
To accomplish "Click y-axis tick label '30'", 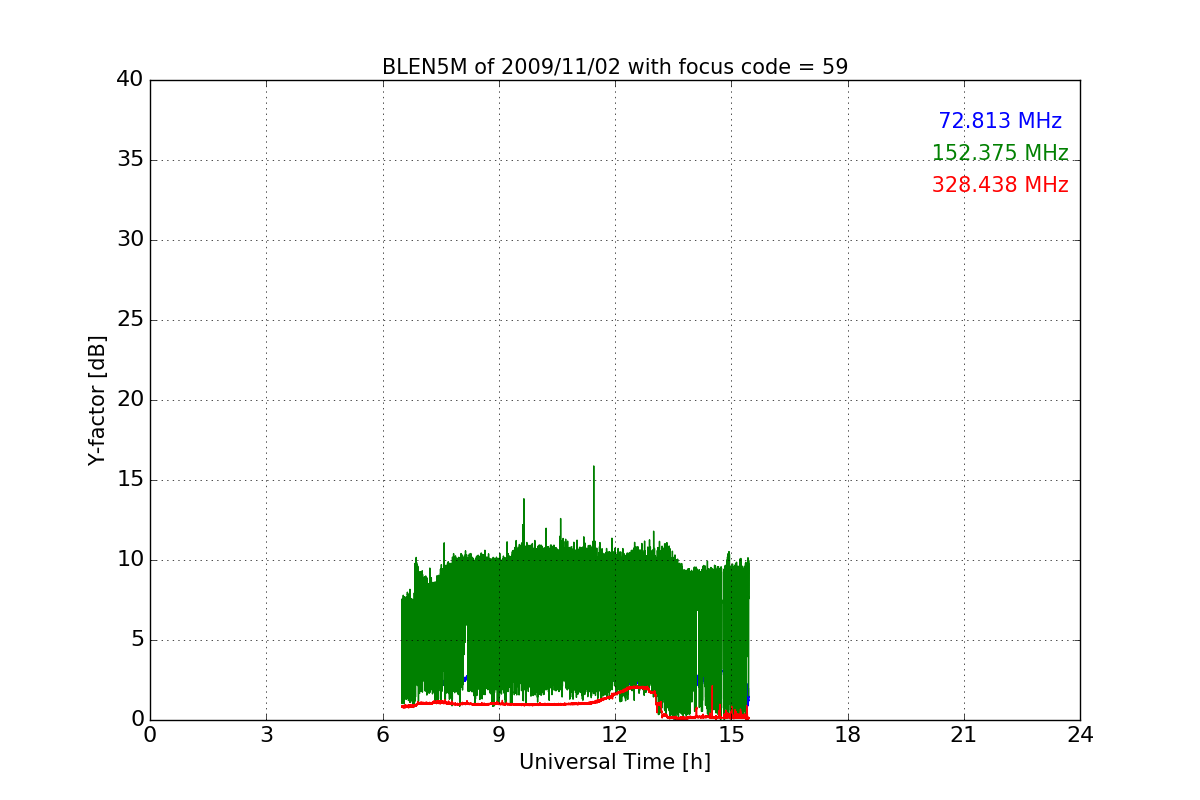I will [x=130, y=240].
